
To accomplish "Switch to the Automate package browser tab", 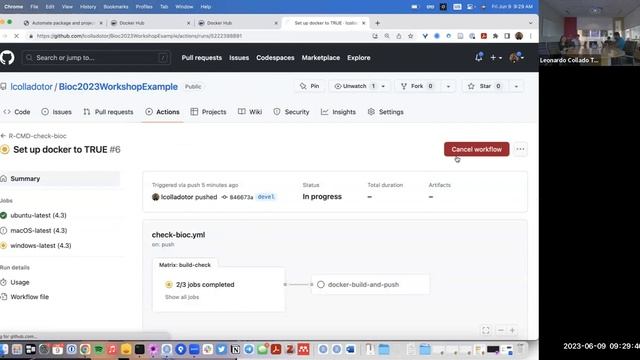I will tap(63, 23).
